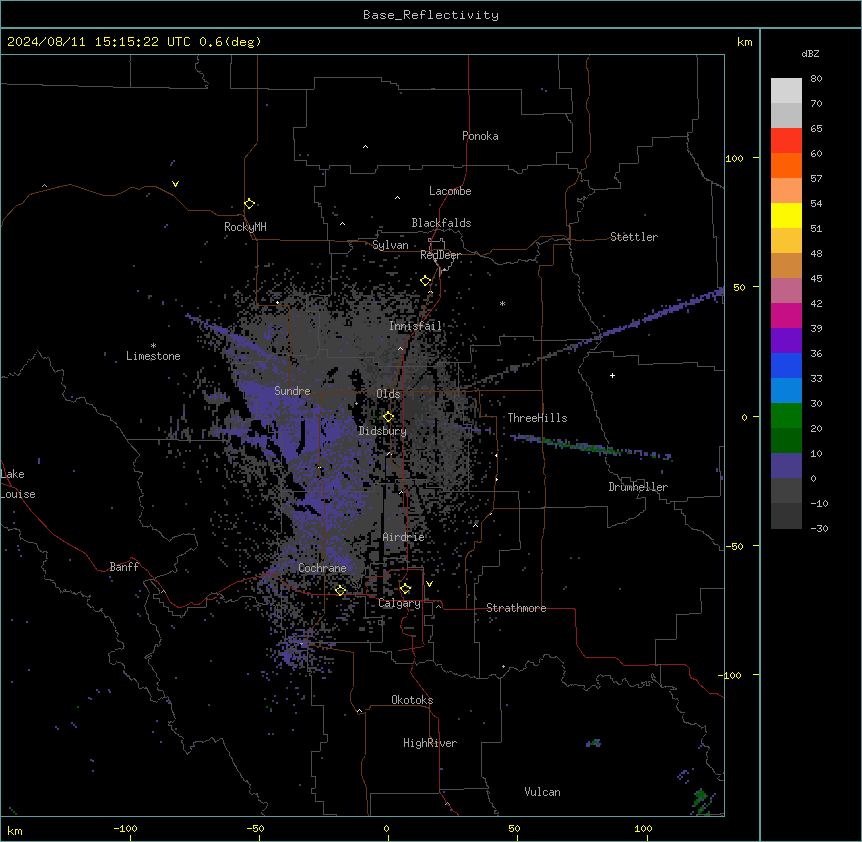Click the Lacombe city label
This screenshot has width=862, height=842.
pyautogui.click(x=450, y=191)
